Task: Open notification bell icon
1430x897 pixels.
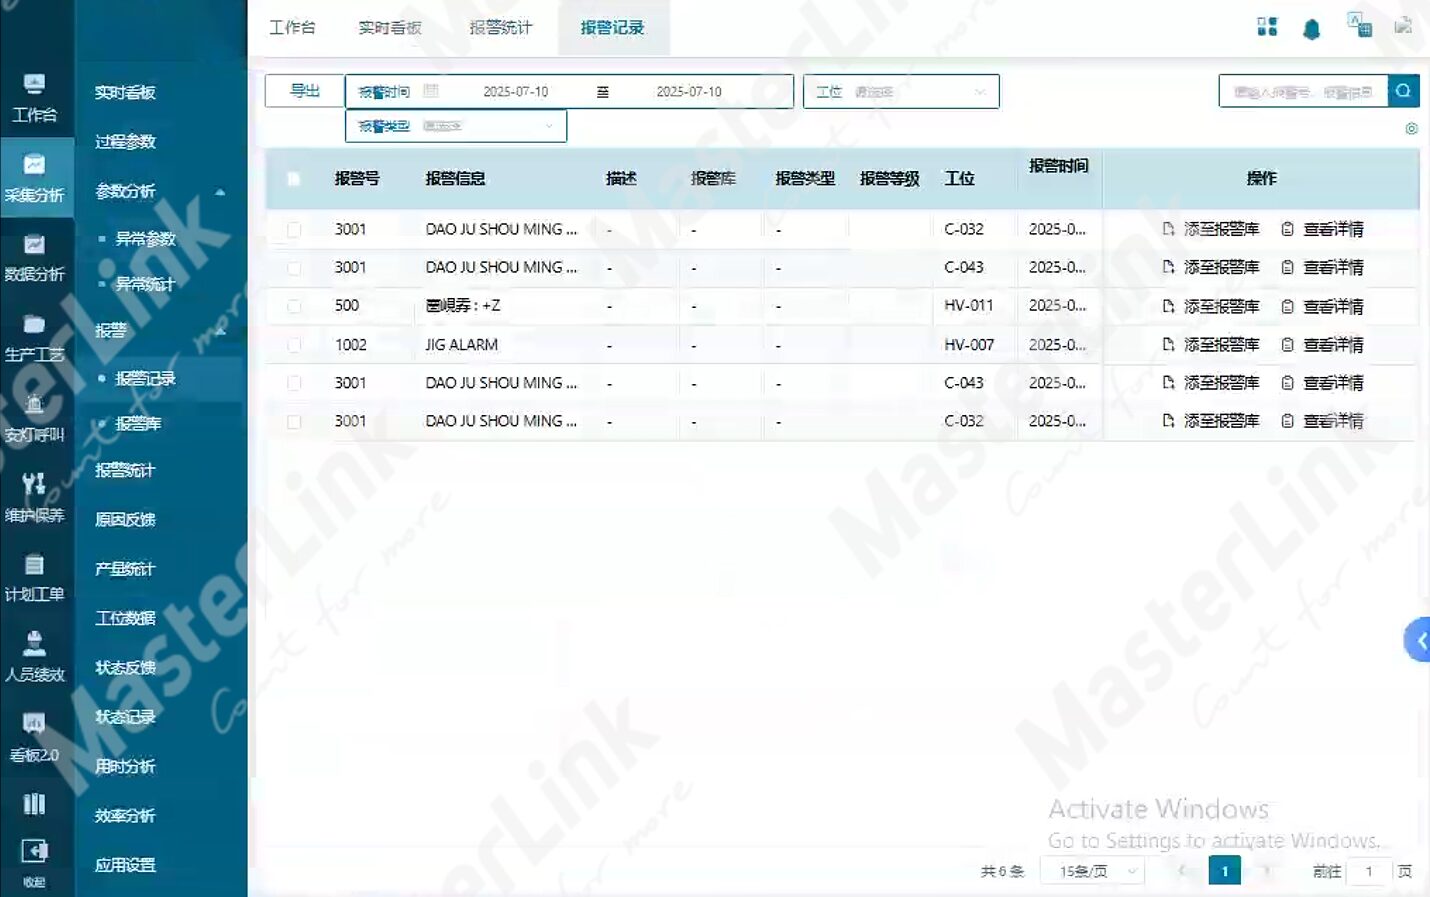Action: pyautogui.click(x=1312, y=29)
